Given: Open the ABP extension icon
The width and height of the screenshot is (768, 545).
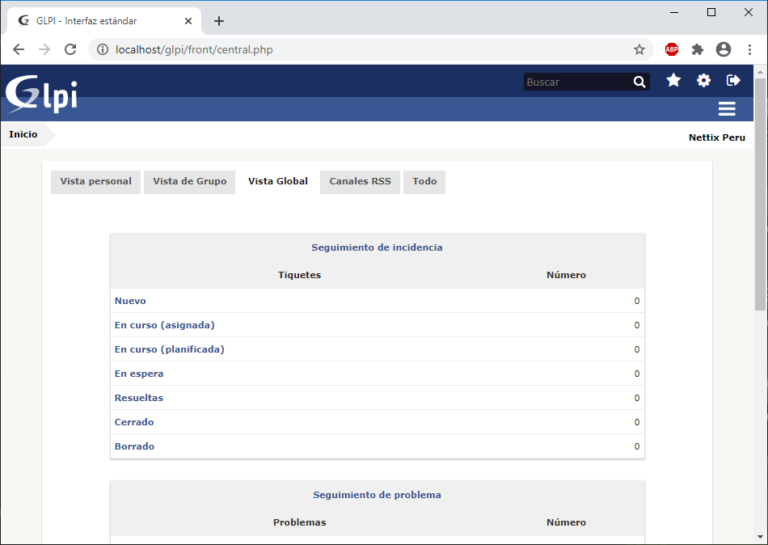Looking at the screenshot, I should coord(671,49).
